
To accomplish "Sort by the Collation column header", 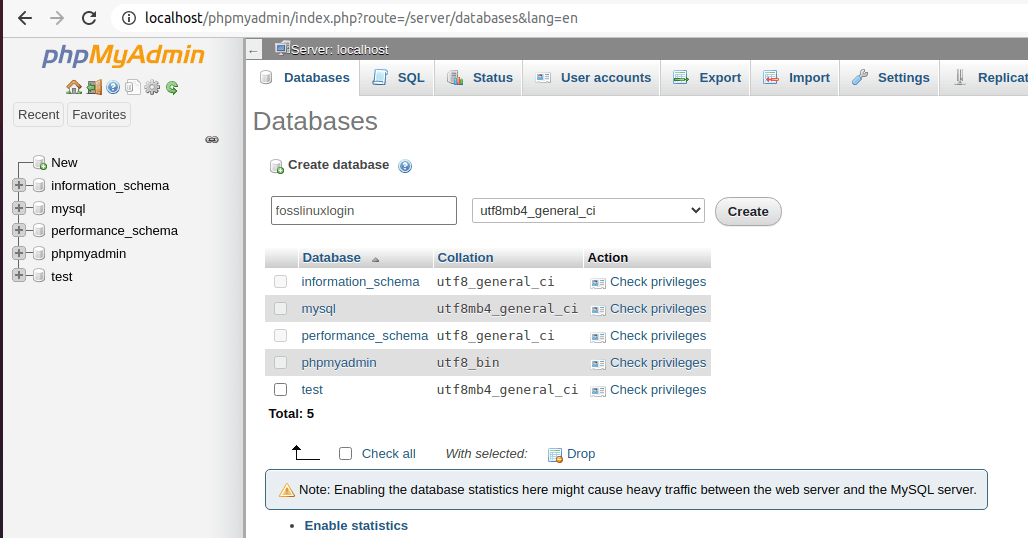I will [465, 258].
